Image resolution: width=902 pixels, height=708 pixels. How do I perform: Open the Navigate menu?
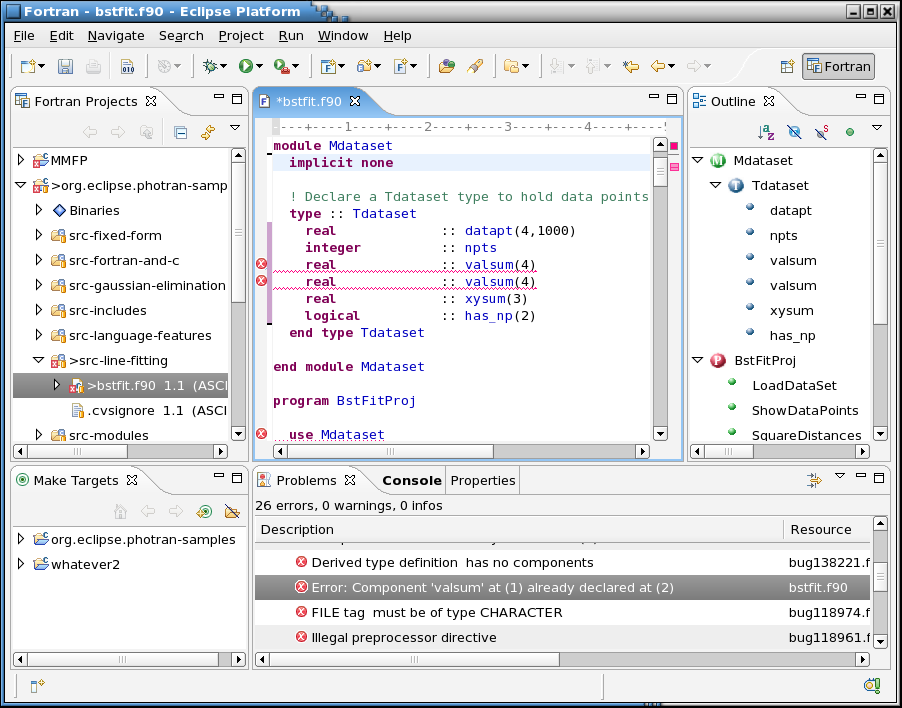pos(115,35)
